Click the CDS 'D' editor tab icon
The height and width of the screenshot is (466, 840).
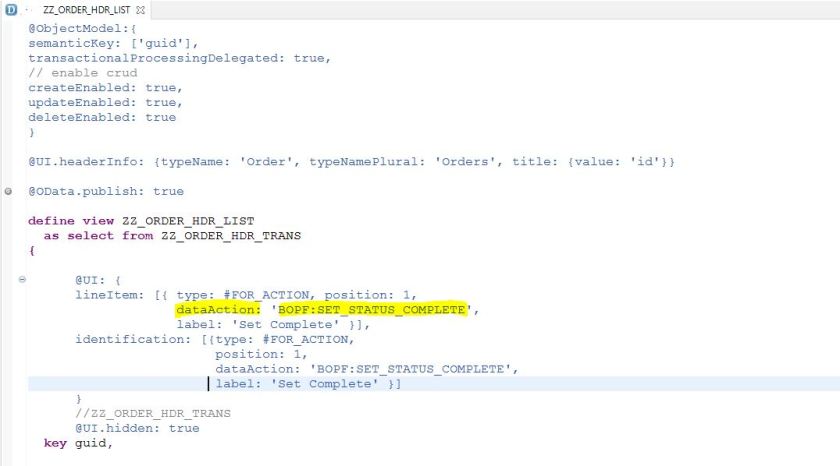click(x=11, y=10)
